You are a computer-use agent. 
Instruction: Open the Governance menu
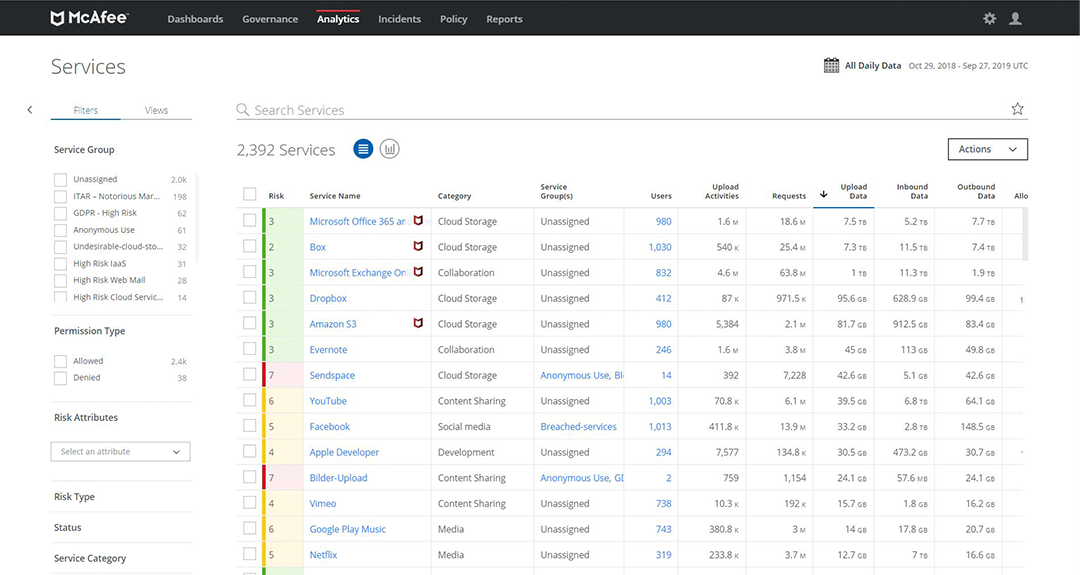[x=270, y=19]
